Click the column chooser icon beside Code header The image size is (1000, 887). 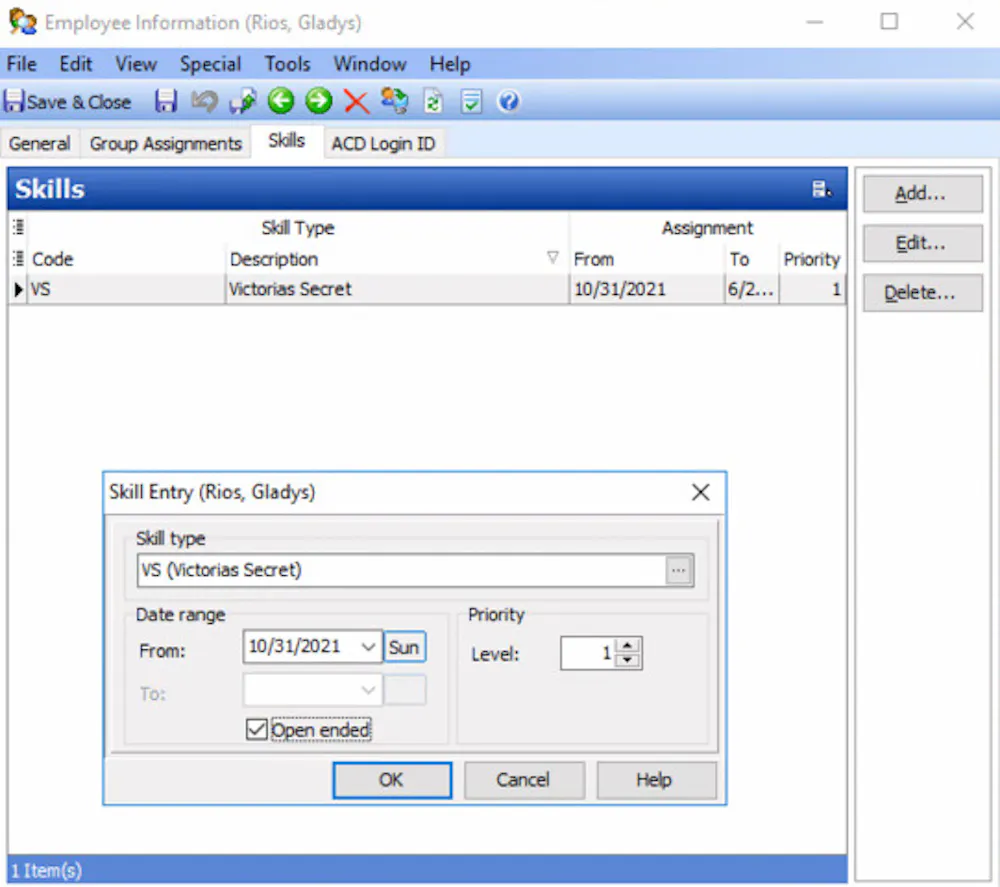(18, 259)
